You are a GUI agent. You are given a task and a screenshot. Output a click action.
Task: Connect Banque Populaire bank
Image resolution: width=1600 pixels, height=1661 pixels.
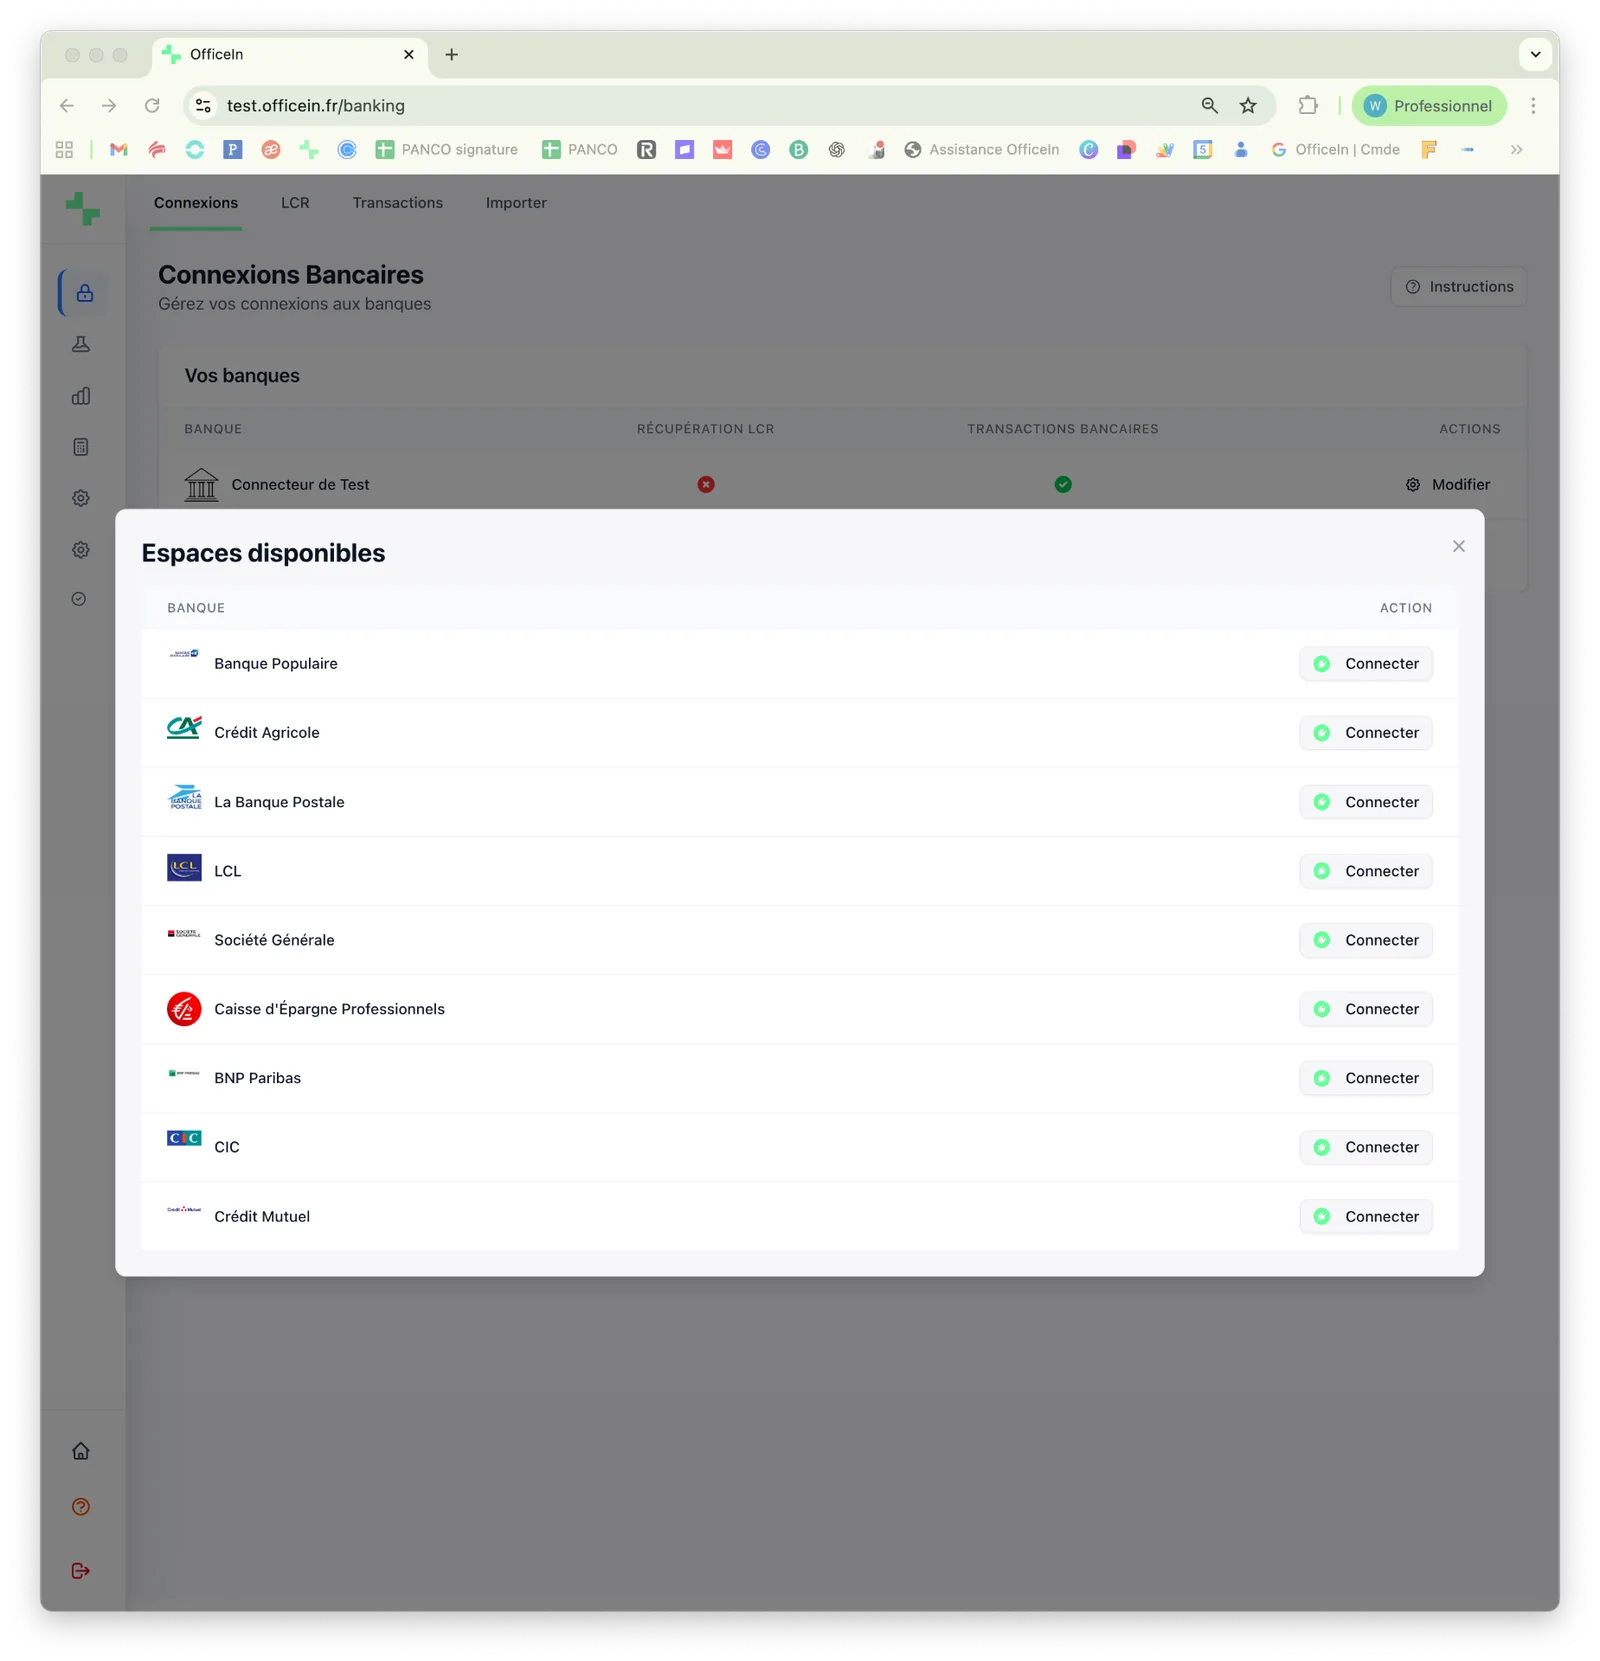(x=1366, y=664)
